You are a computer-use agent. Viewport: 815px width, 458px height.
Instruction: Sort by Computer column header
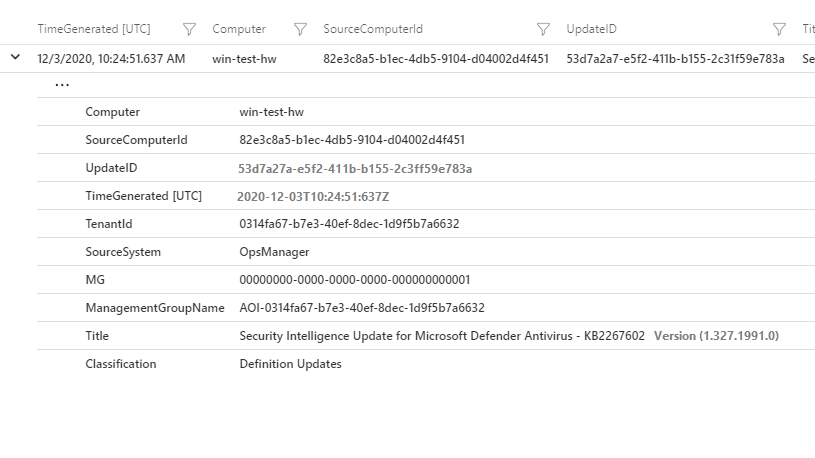[x=239, y=30]
